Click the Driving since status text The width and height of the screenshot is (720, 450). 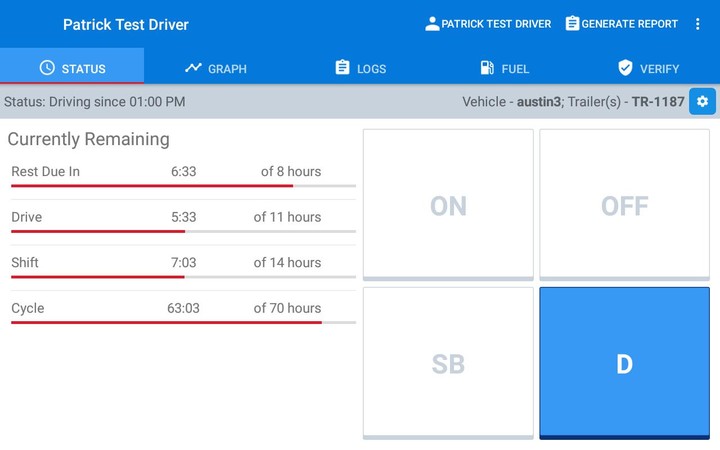click(95, 101)
